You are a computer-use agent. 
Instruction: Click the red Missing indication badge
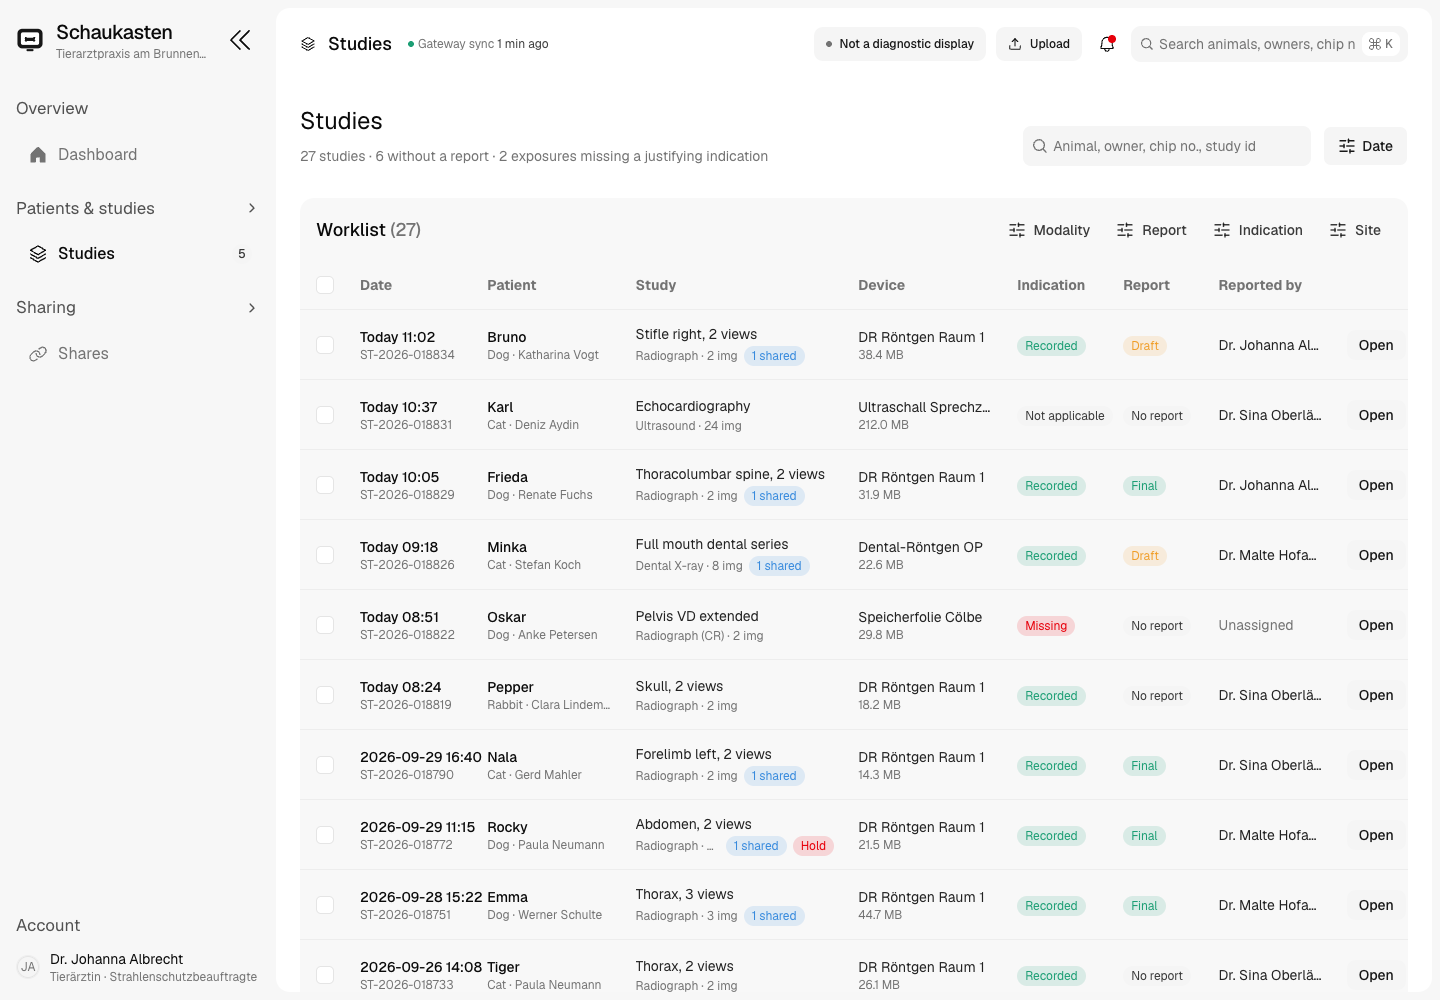[1046, 626]
